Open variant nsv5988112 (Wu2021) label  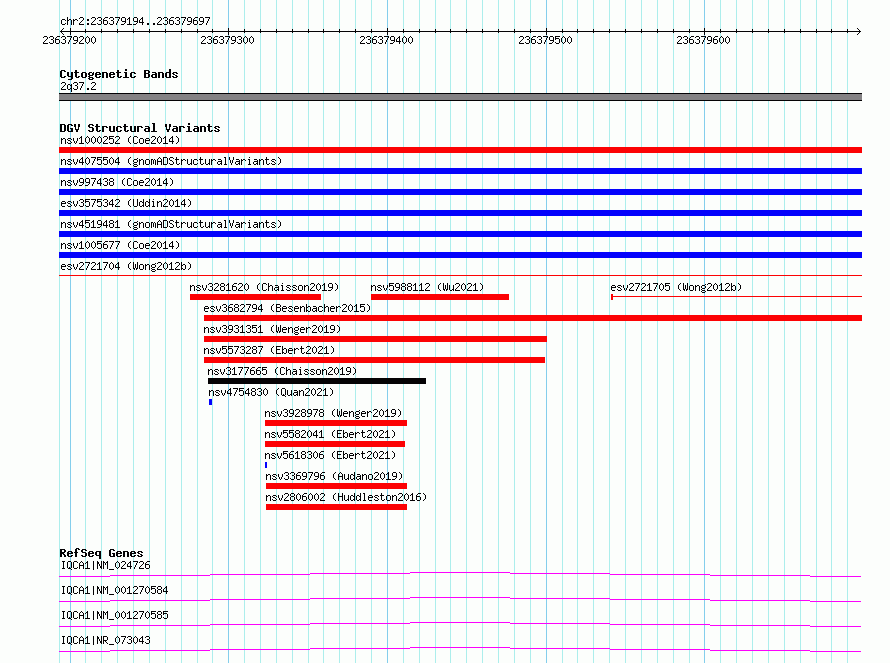pos(427,287)
